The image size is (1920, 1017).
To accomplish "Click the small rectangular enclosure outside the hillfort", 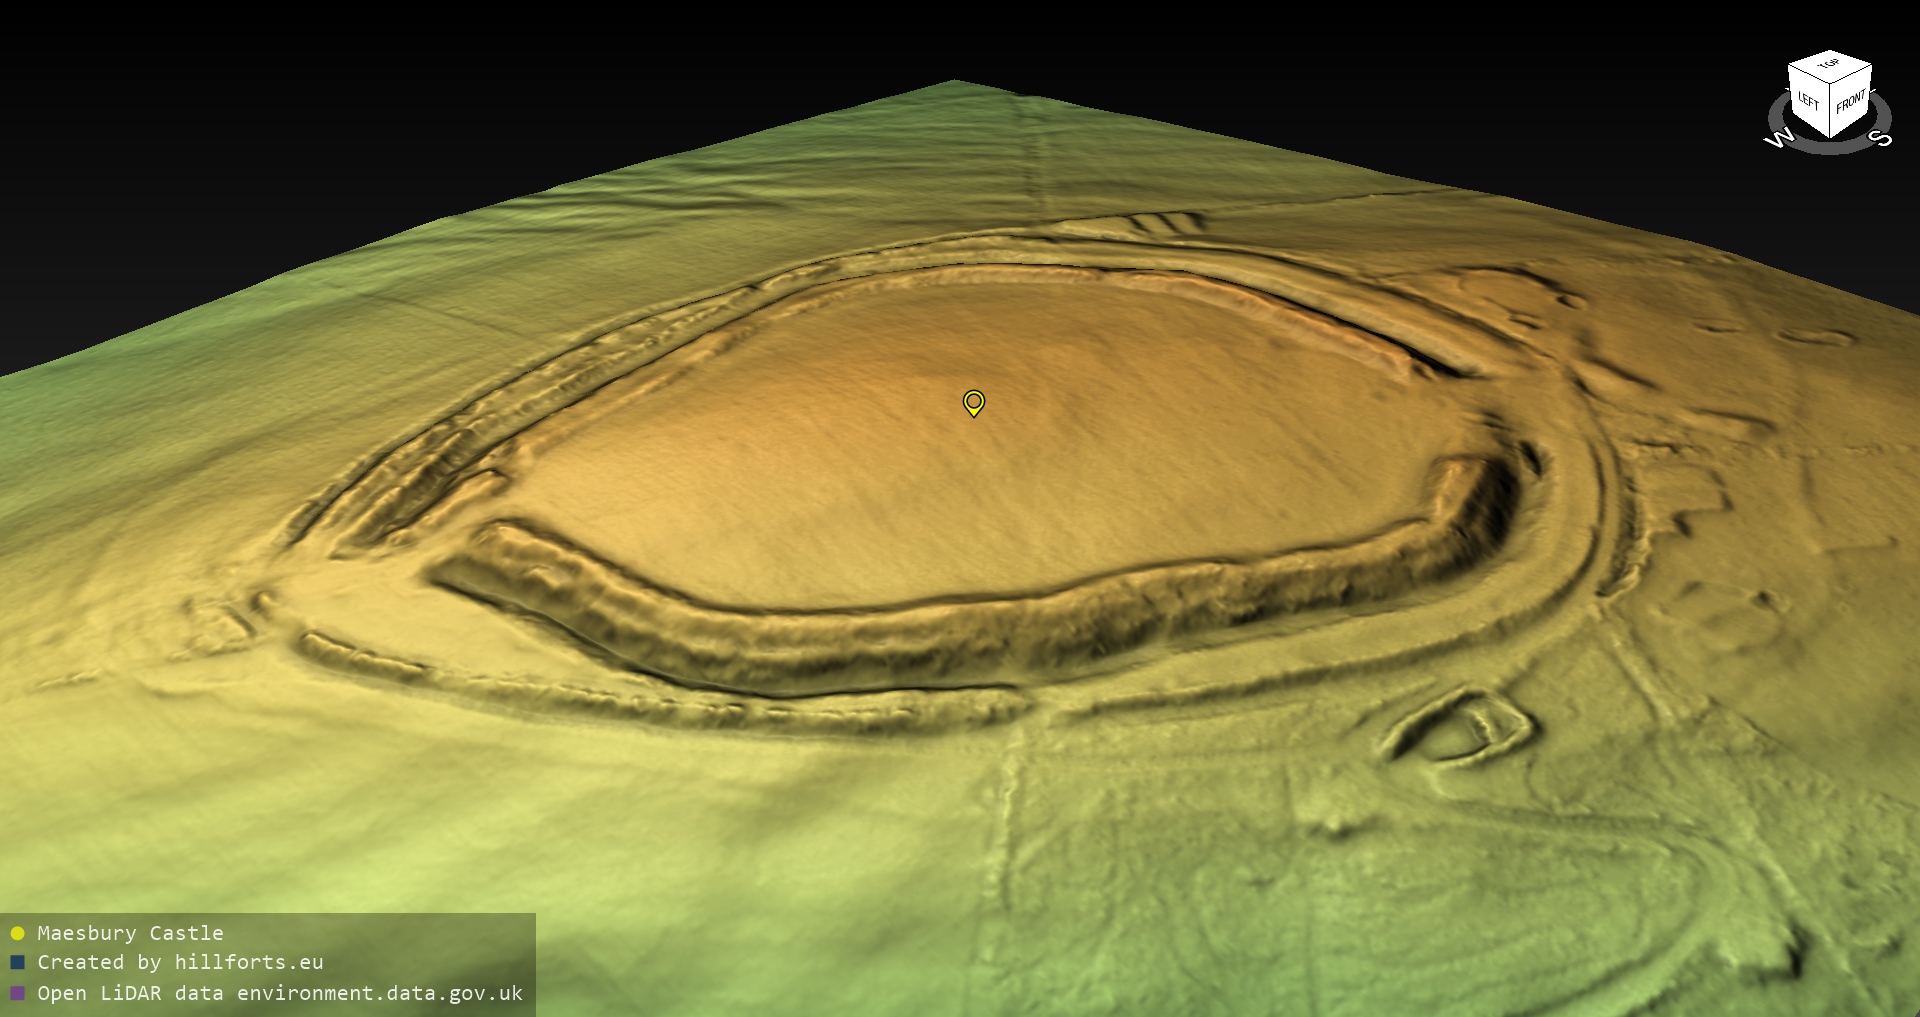I will [1462, 728].
